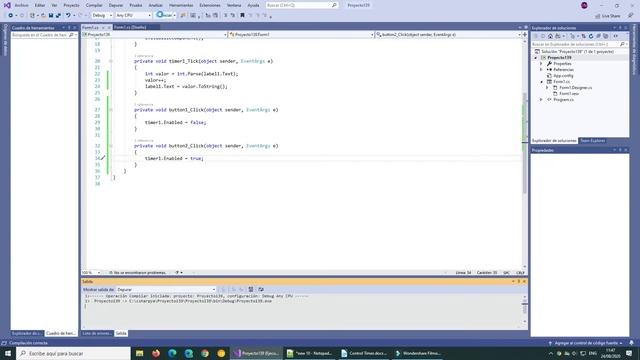Viewport: 640px width, 360px height.
Task: Click the quick actions screwdriver icon at line 34
Action: (x=103, y=158)
